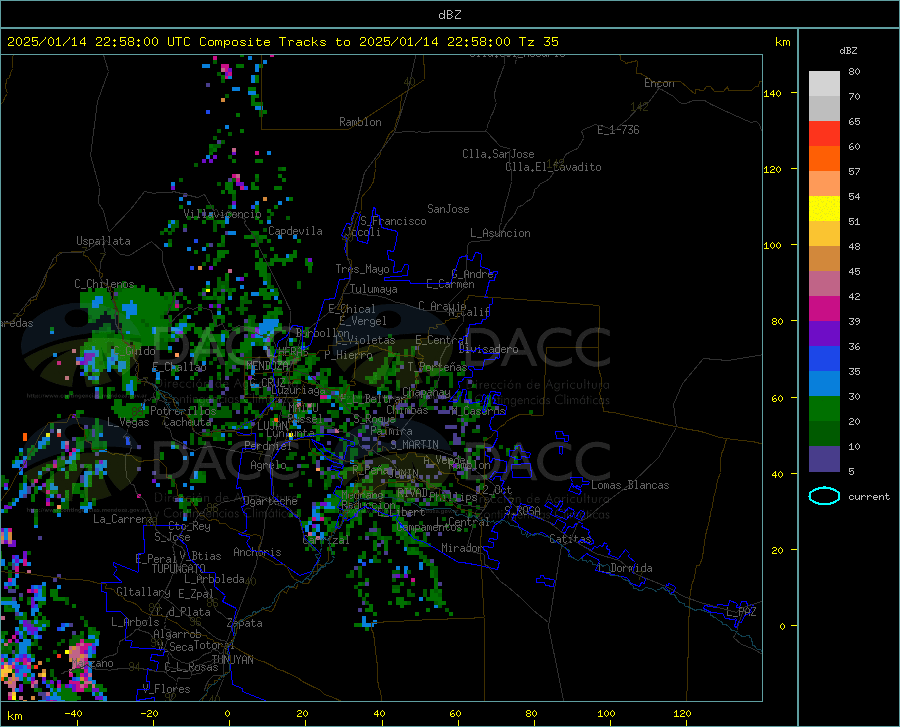Click the La_Carrera place label

[123, 519]
